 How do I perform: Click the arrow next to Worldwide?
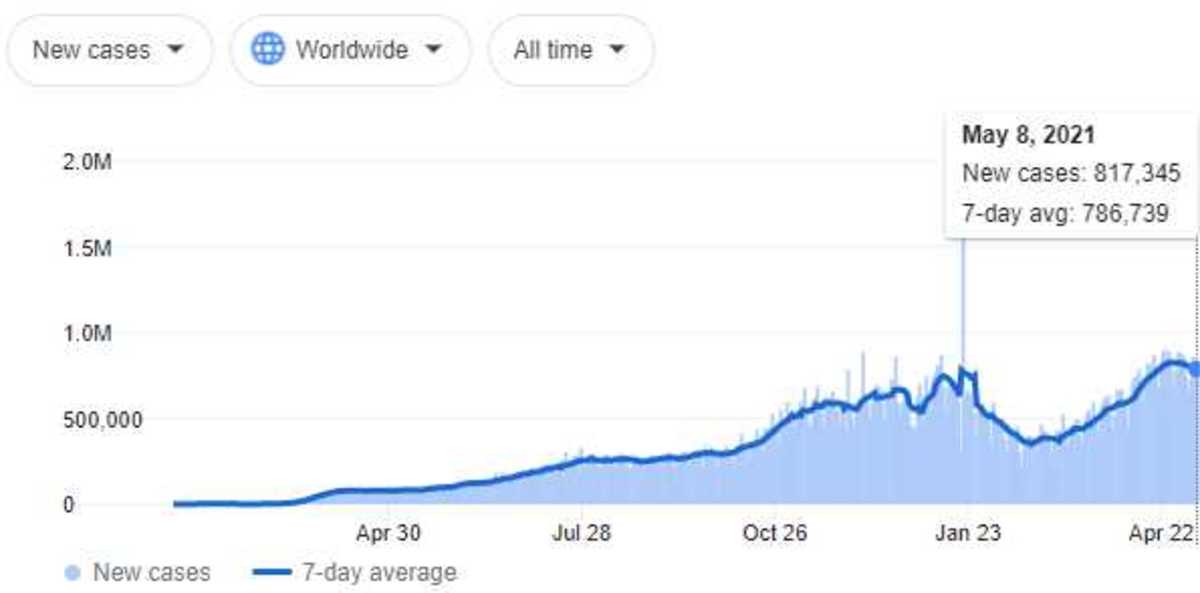point(433,49)
